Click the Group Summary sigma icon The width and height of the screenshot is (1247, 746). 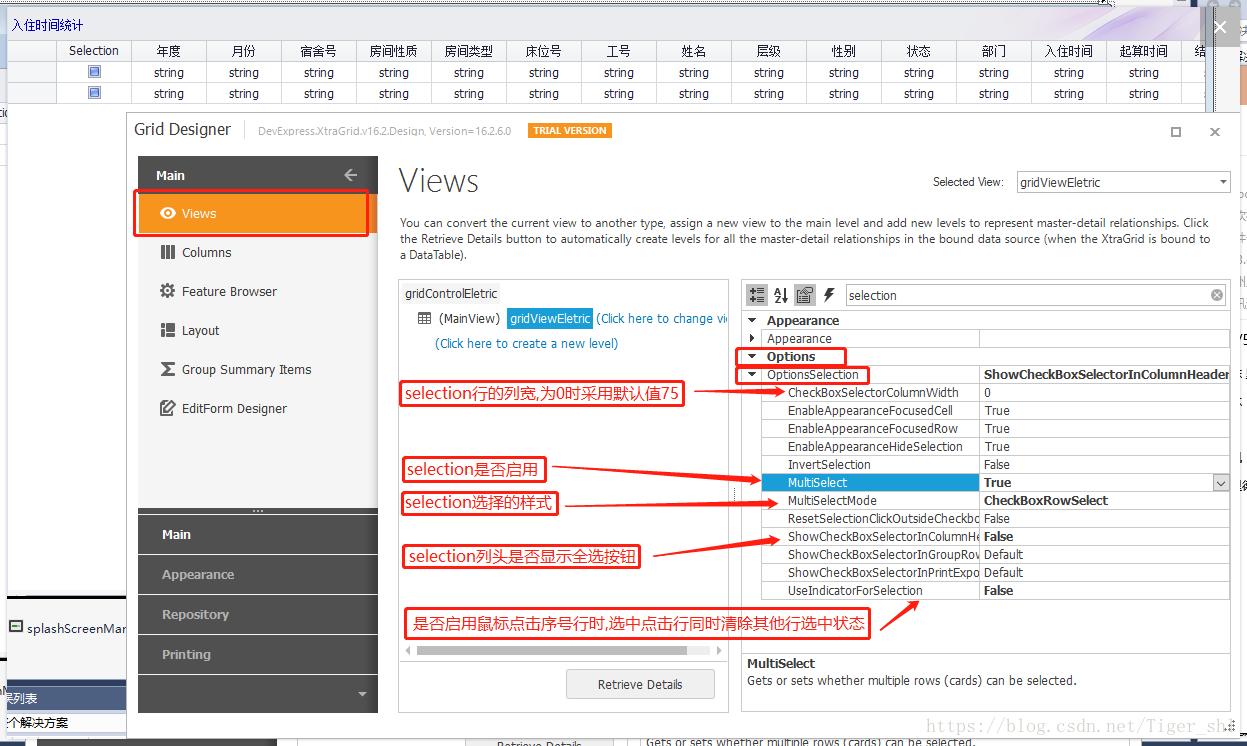(168, 369)
